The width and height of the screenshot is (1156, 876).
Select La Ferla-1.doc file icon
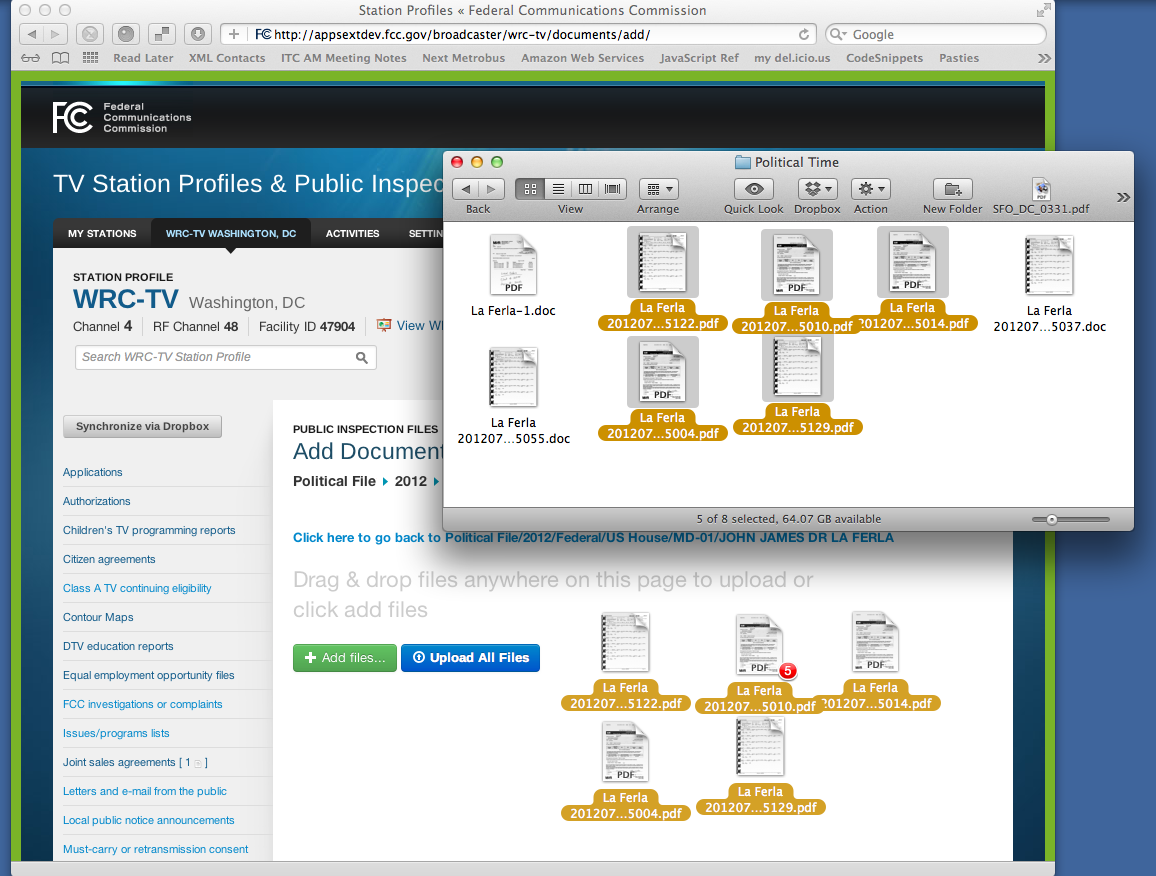point(513,265)
